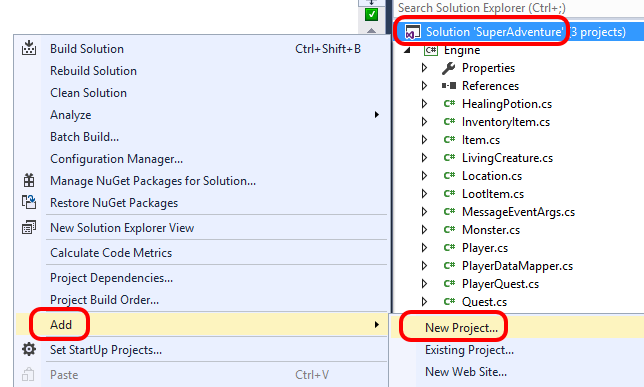The width and height of the screenshot is (644, 387).
Task: Click the C# icon beside LivingCreature.cs
Action: point(449,158)
